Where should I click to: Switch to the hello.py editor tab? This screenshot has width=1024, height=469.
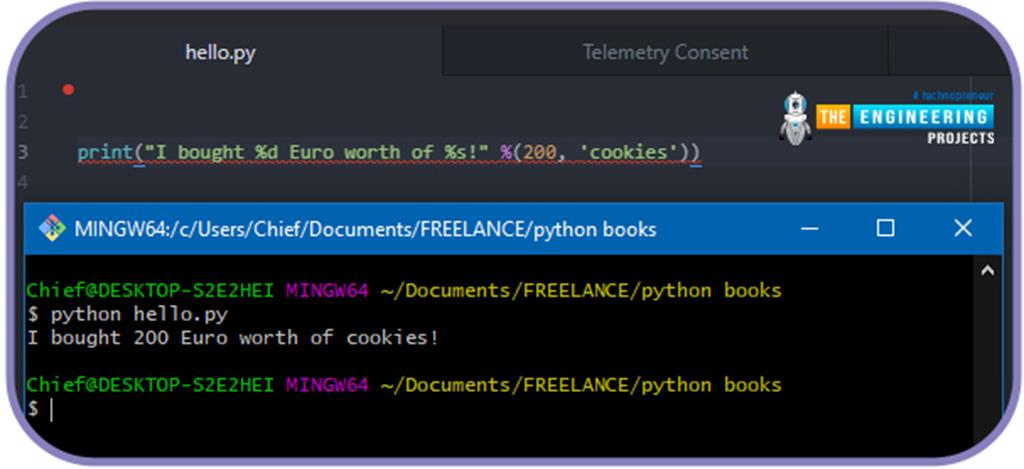coord(220,52)
